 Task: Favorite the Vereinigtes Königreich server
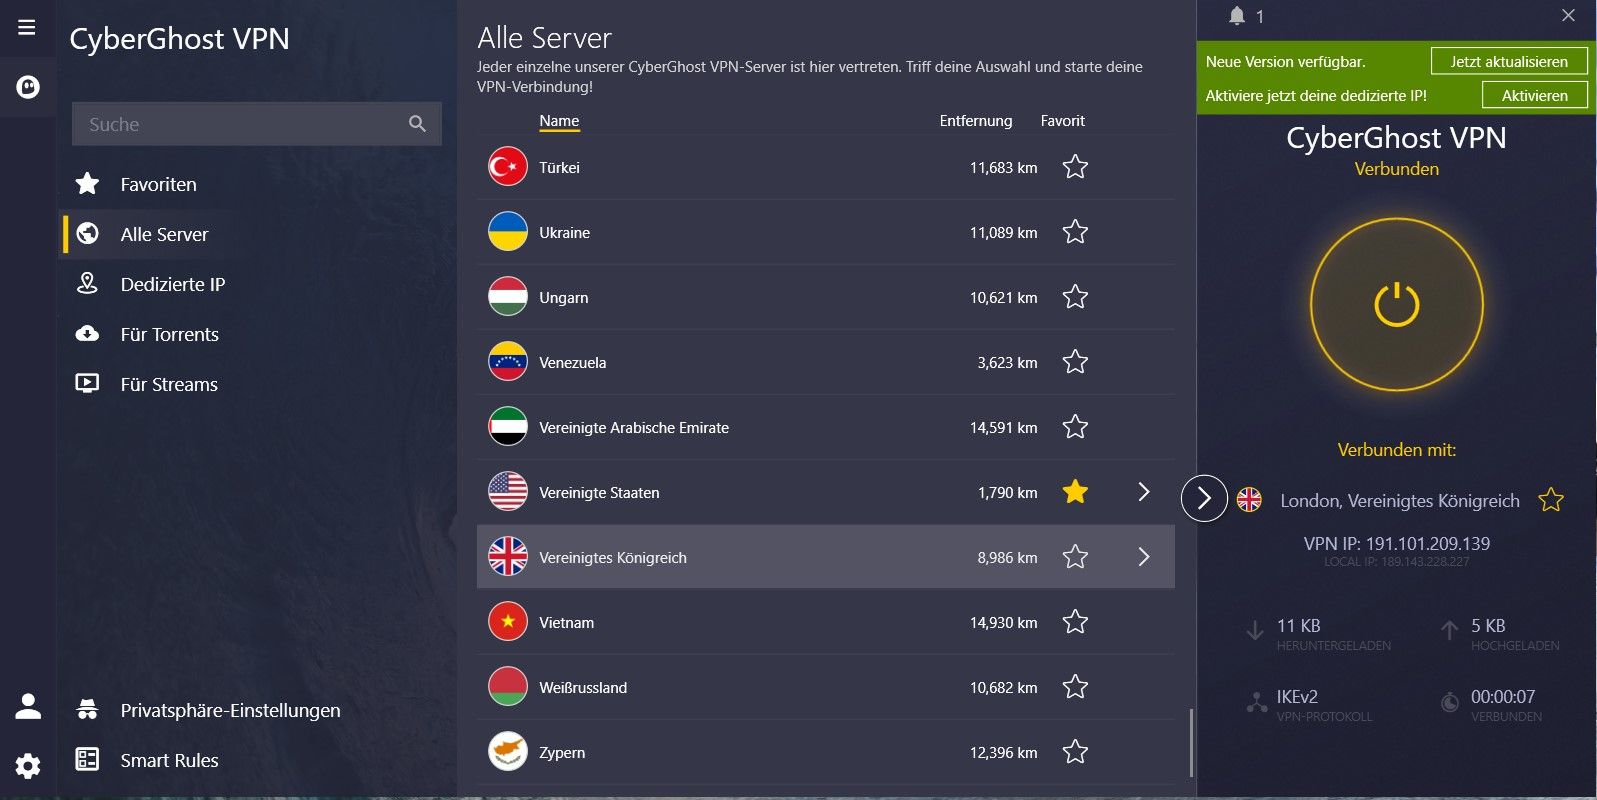click(x=1075, y=557)
